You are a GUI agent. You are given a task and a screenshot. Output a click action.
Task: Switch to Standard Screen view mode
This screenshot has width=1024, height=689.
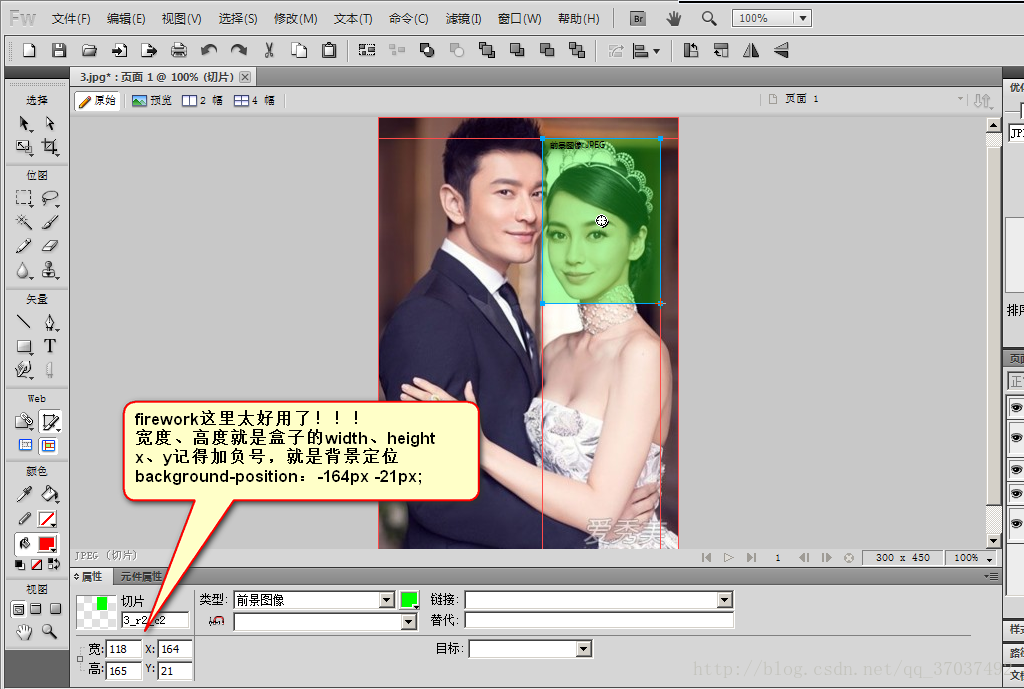pos(18,609)
